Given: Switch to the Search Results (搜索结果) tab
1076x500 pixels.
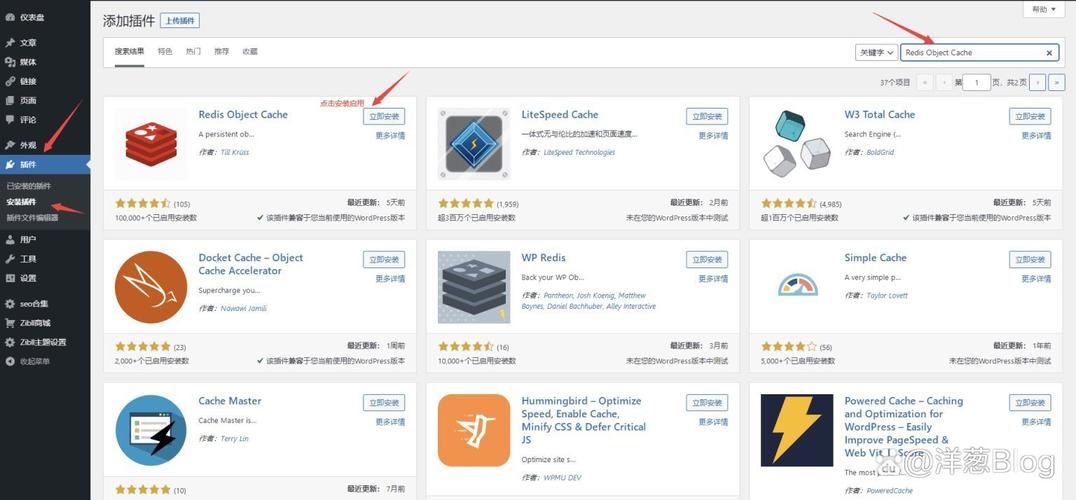Looking at the screenshot, I should coord(129,51).
